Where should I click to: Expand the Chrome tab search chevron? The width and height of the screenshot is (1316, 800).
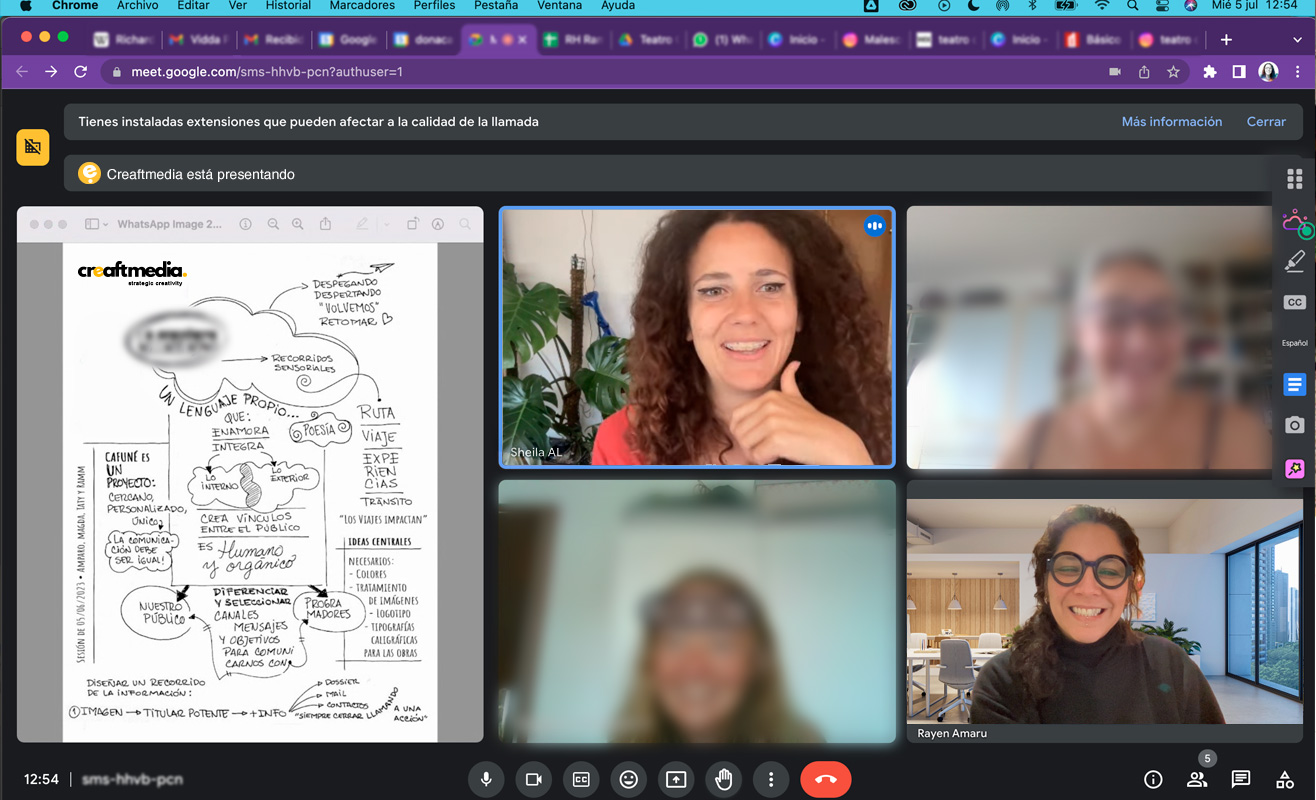click(1297, 39)
